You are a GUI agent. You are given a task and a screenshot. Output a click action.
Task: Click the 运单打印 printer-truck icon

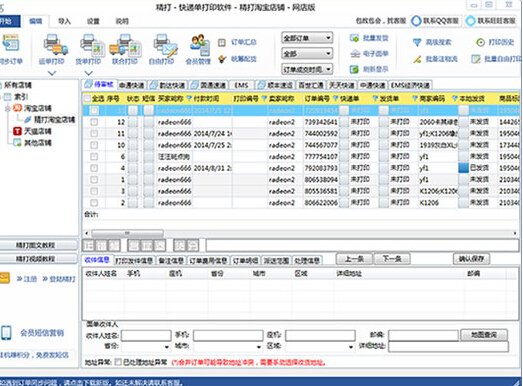pos(55,45)
